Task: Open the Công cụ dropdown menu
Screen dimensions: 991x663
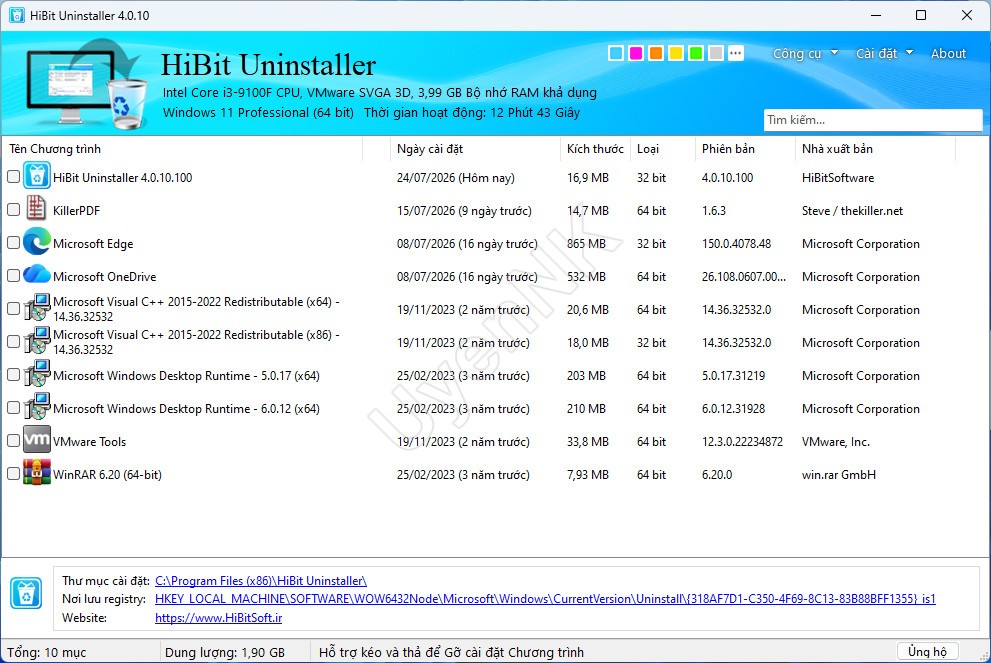Action: pos(805,53)
